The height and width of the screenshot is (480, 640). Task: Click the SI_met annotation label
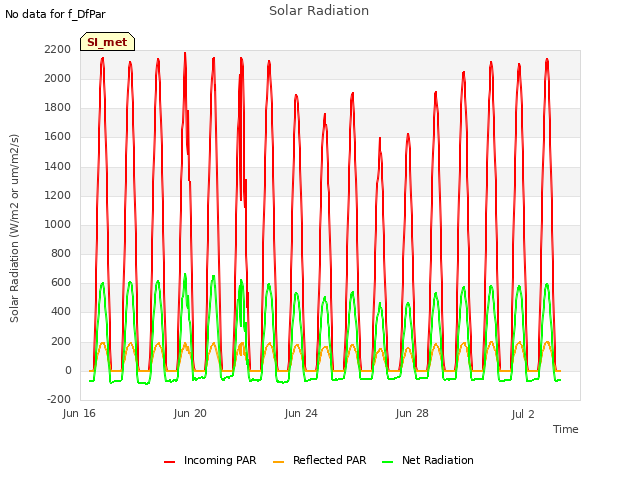(107, 42)
